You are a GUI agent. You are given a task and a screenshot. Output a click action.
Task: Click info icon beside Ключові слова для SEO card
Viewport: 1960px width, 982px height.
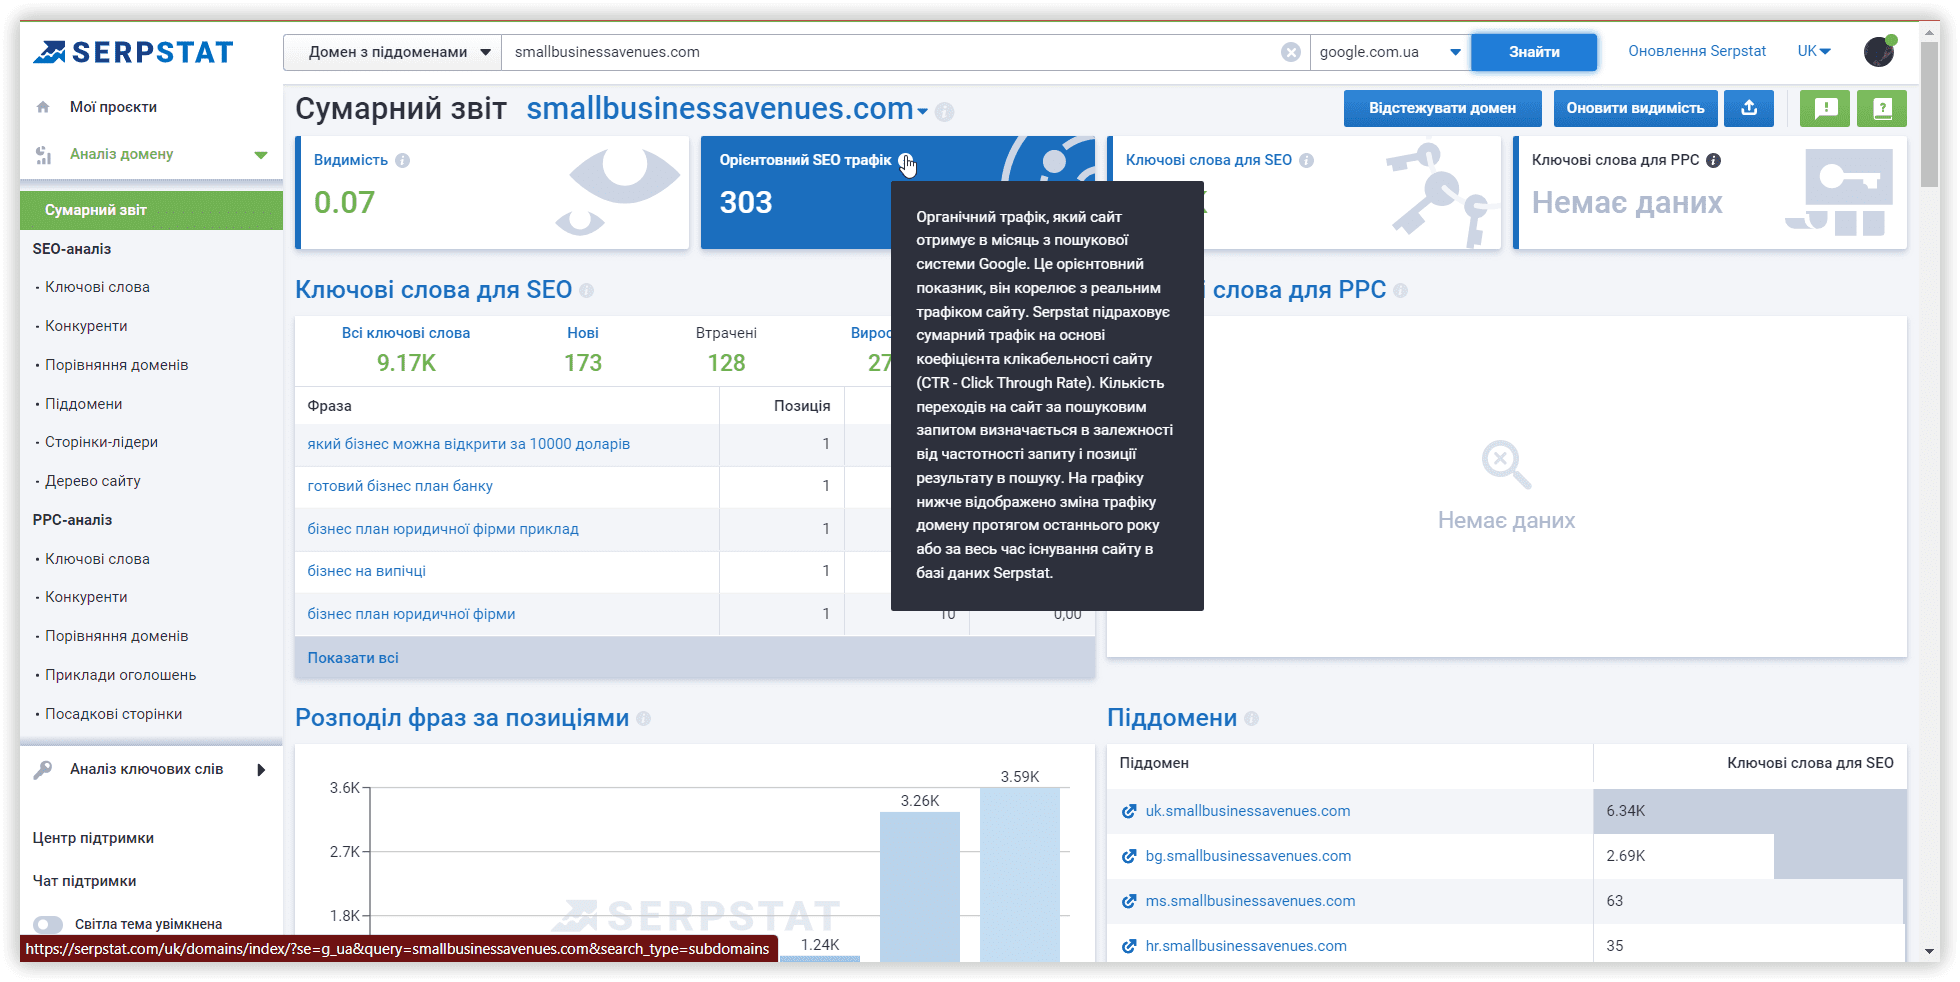pyautogui.click(x=1306, y=160)
